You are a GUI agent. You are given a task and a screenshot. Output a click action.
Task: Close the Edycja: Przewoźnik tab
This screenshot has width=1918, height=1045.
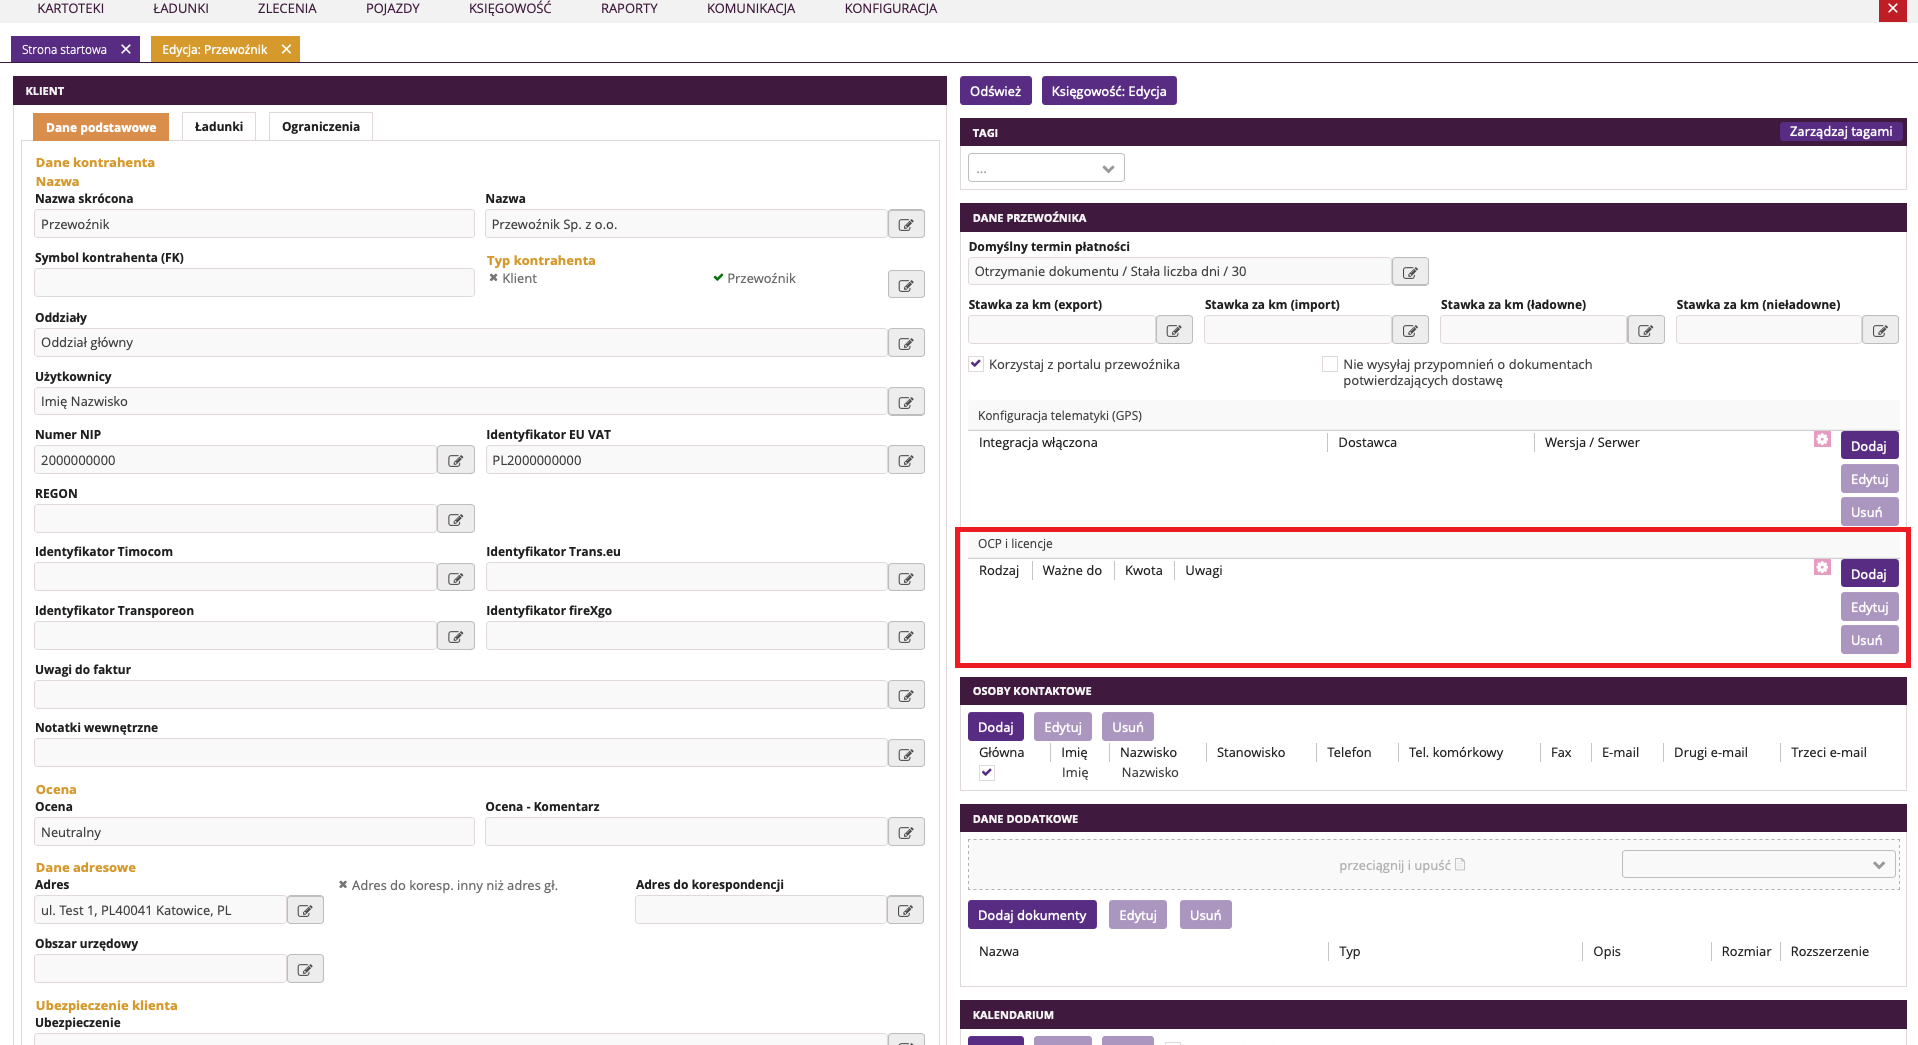286,49
